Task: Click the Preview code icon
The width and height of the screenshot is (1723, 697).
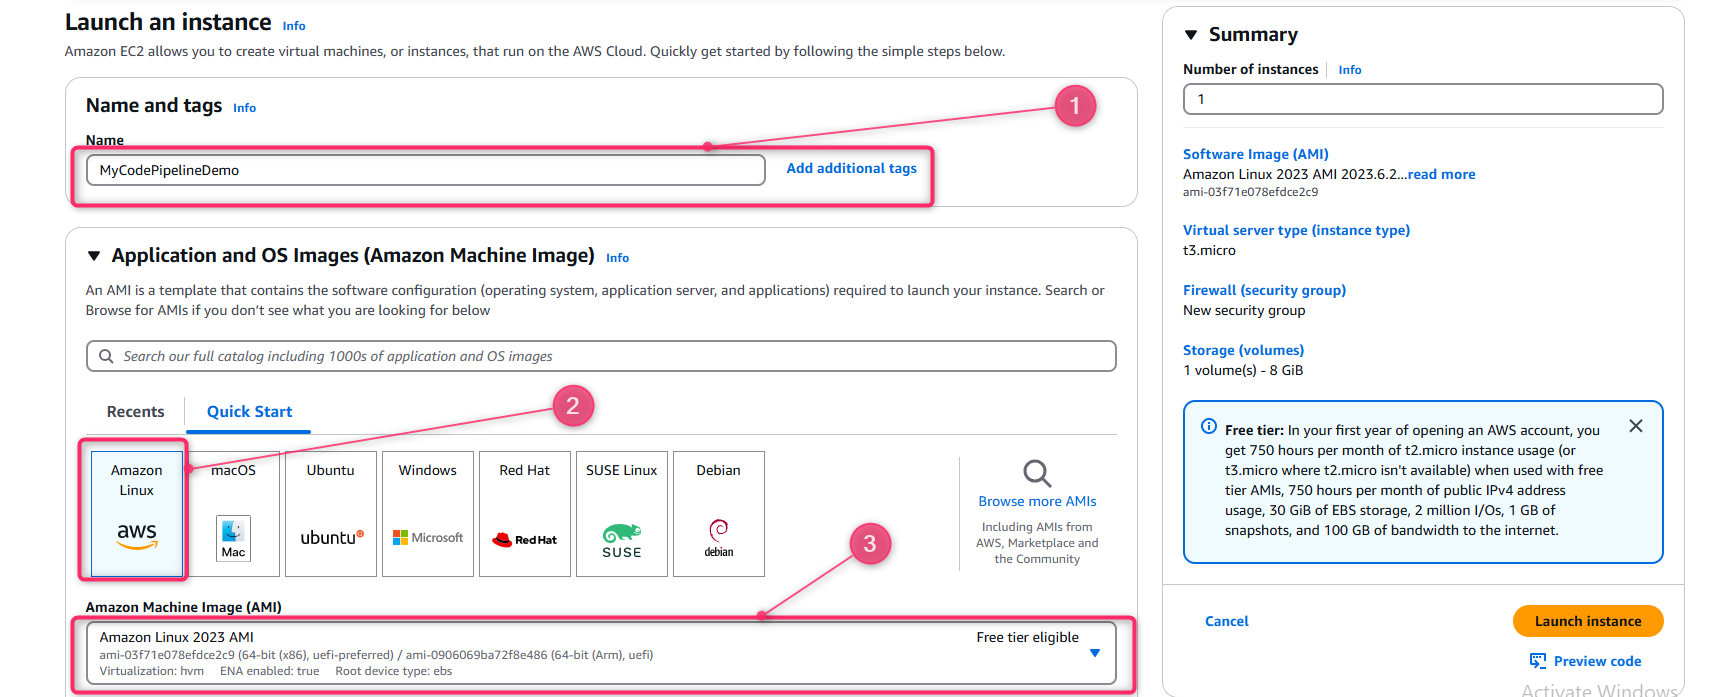Action: coord(1538,661)
